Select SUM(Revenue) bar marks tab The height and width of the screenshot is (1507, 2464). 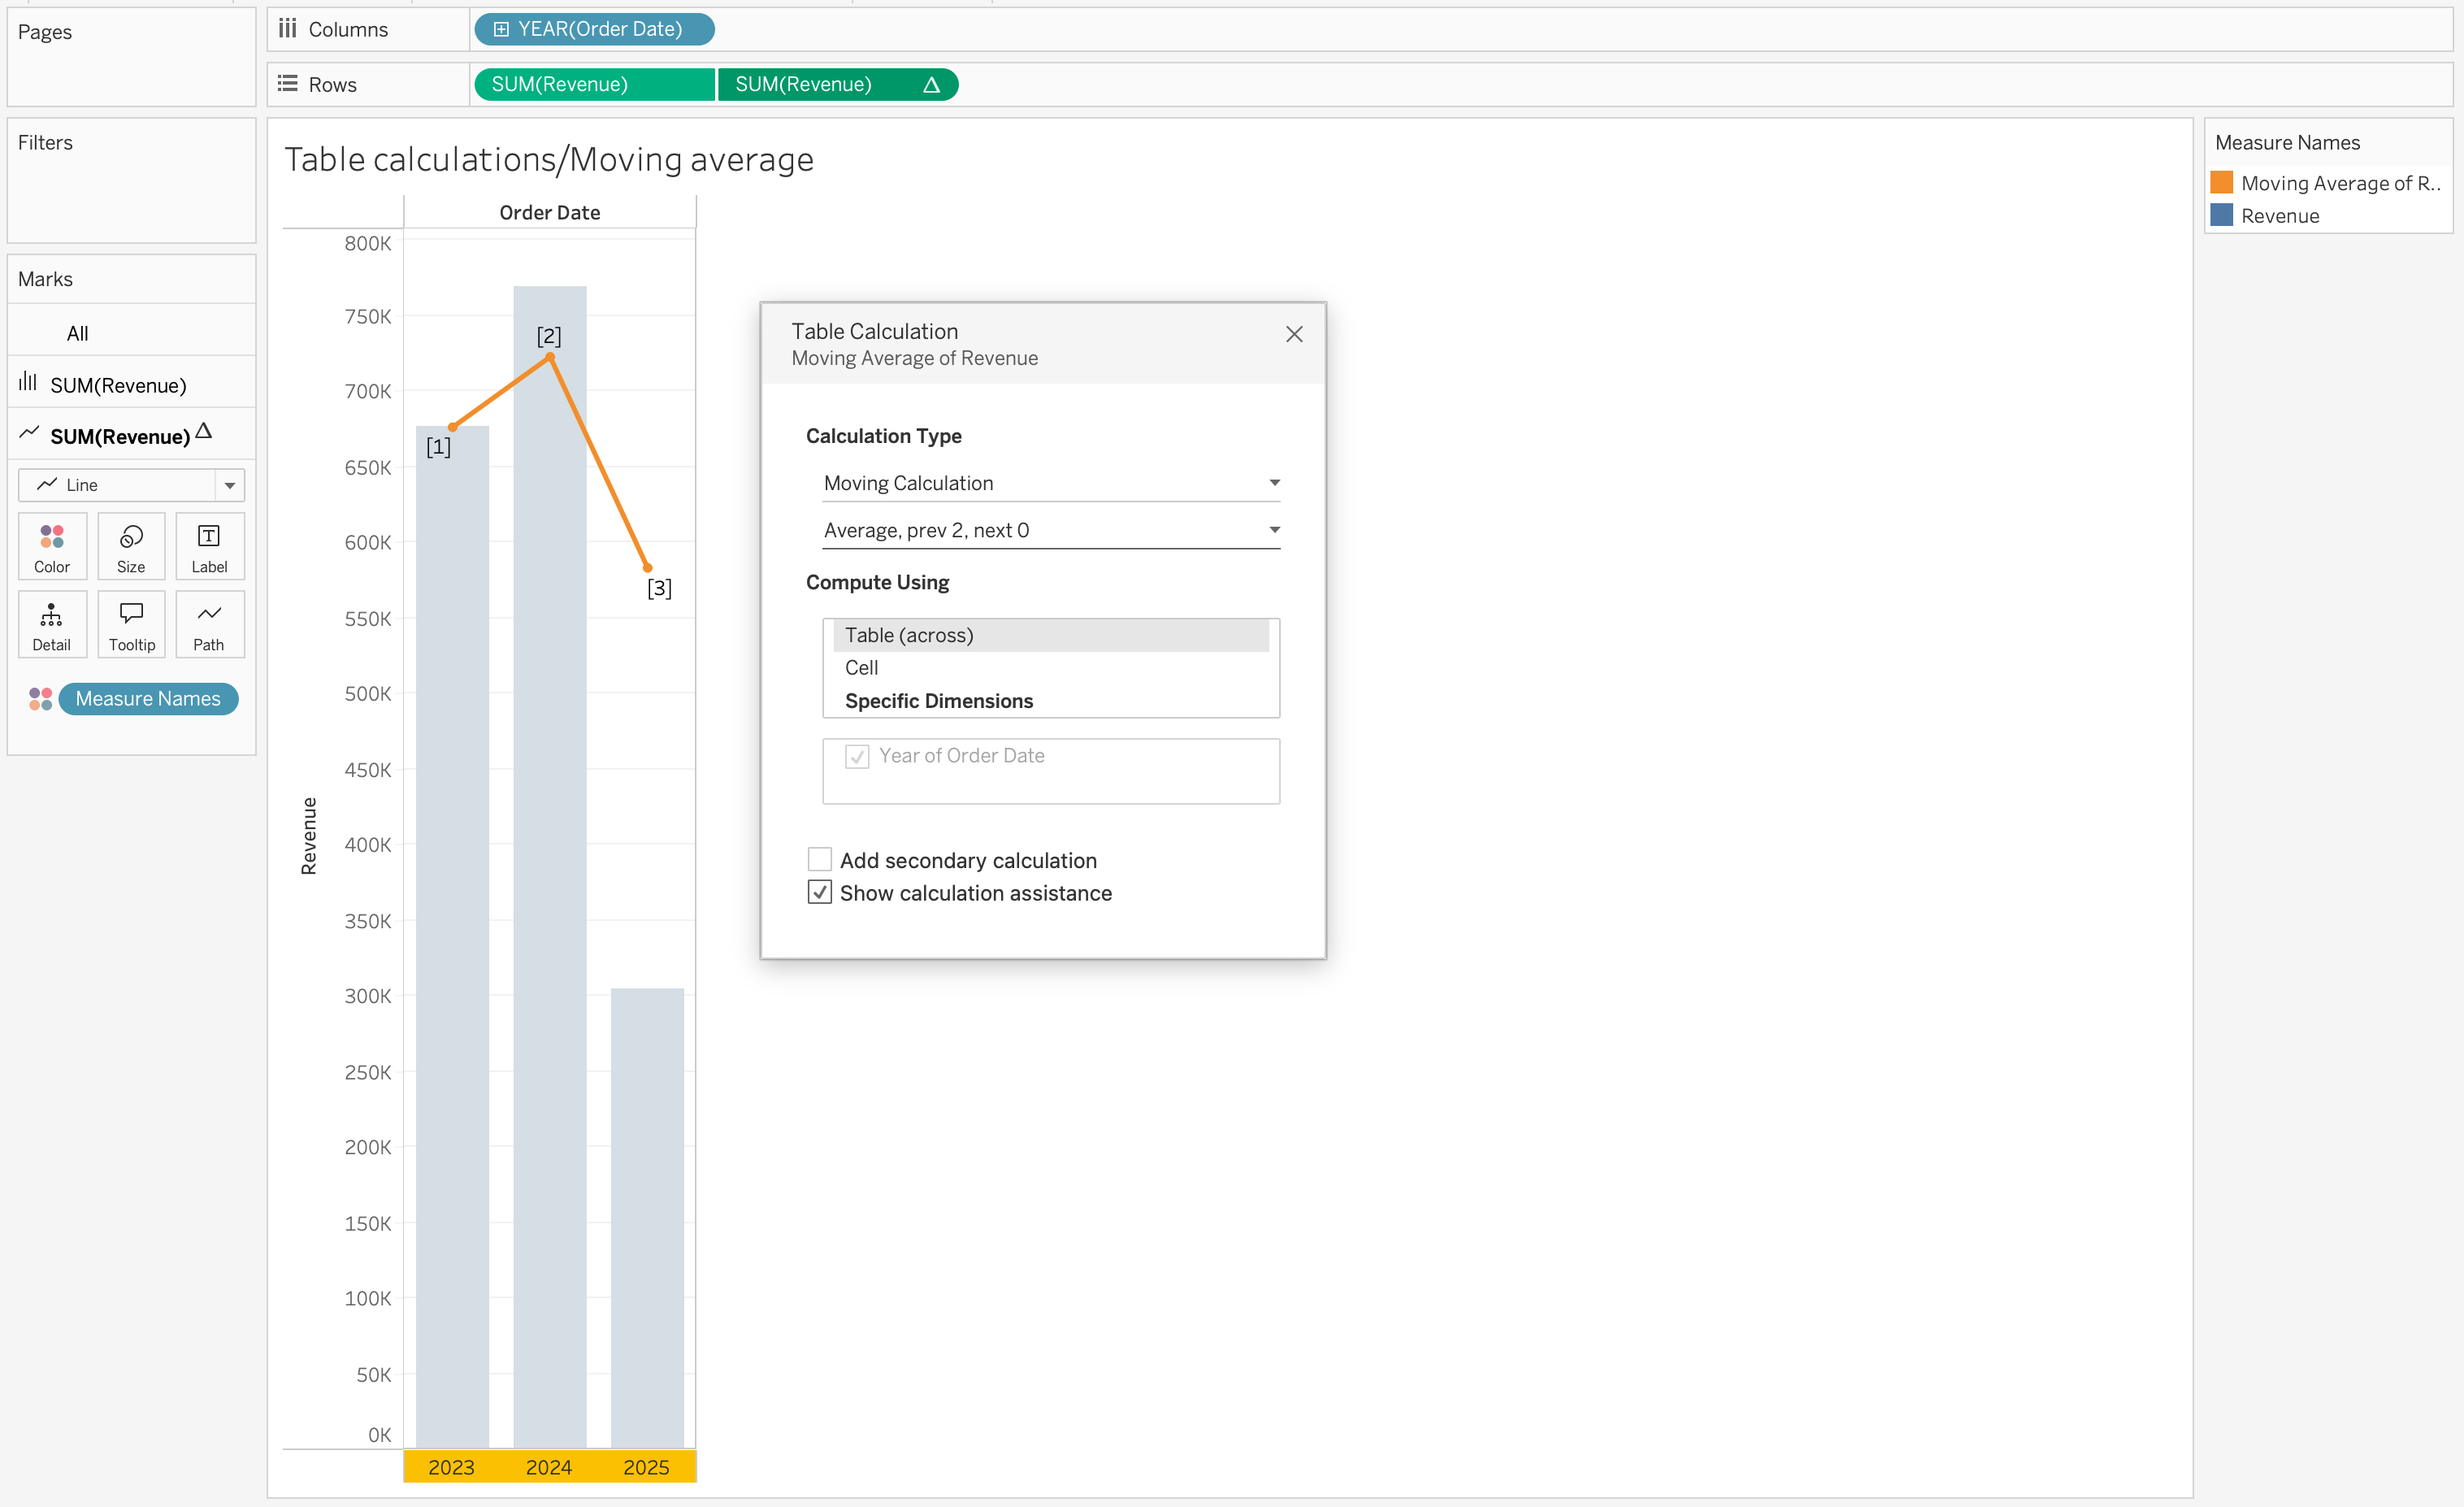point(118,385)
